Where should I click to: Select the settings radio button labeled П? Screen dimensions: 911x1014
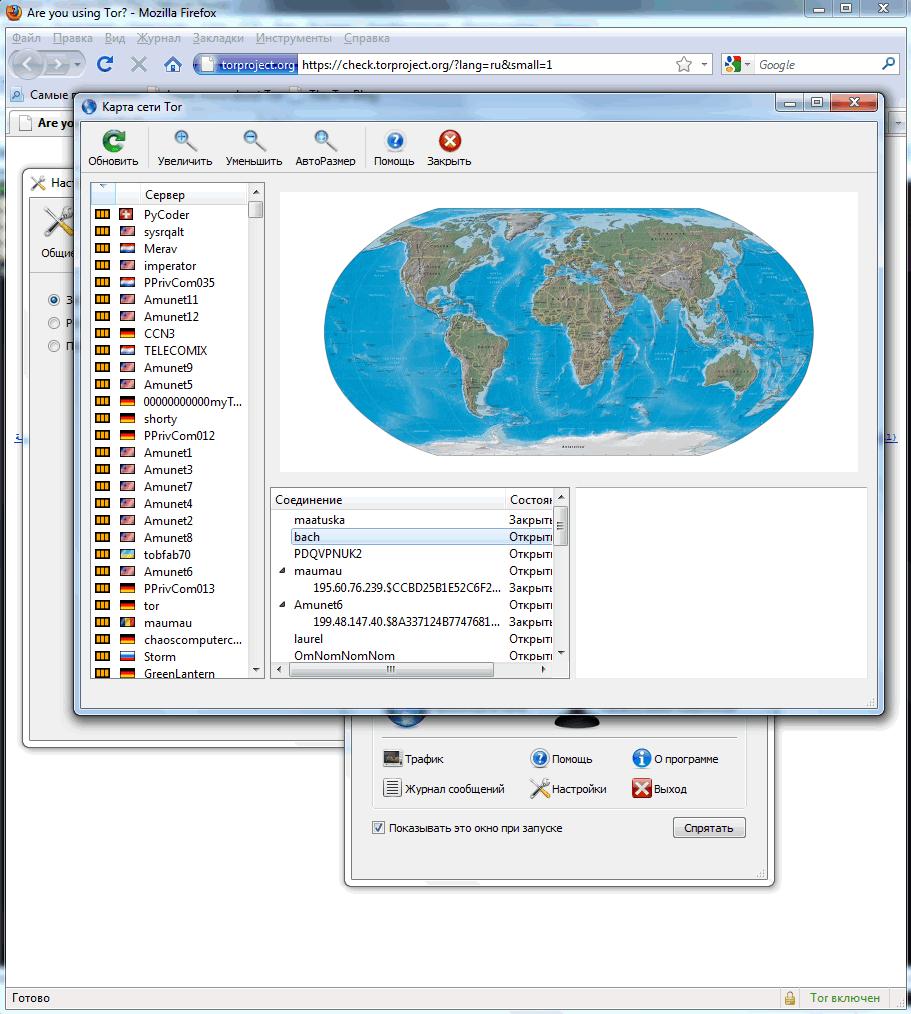(54, 346)
